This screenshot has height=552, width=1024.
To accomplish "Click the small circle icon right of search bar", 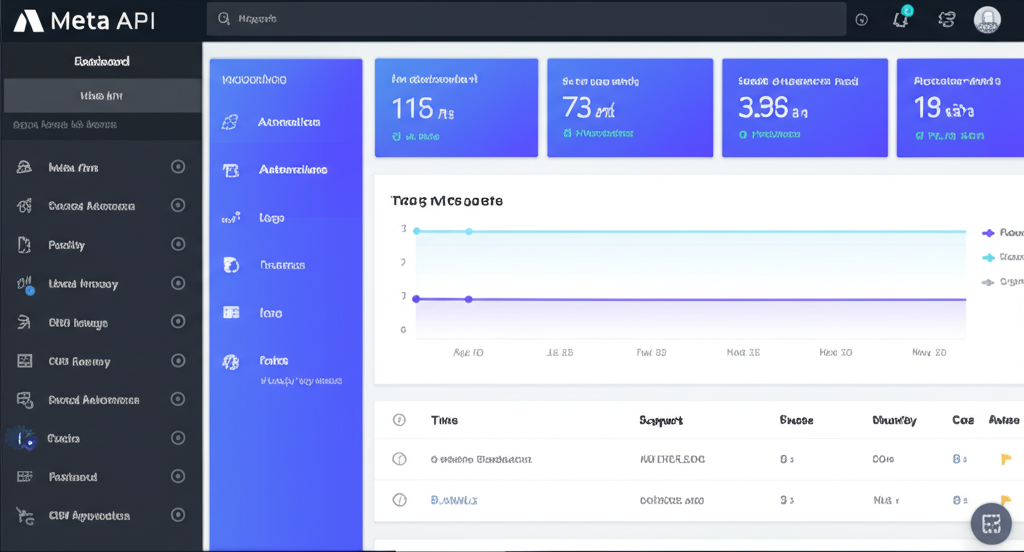I will tap(862, 19).
